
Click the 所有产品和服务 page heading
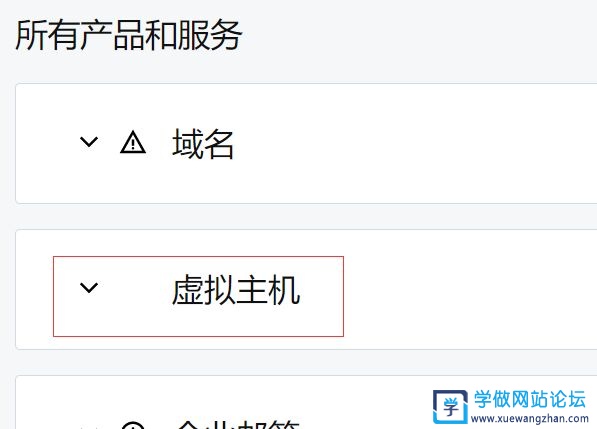click(128, 35)
